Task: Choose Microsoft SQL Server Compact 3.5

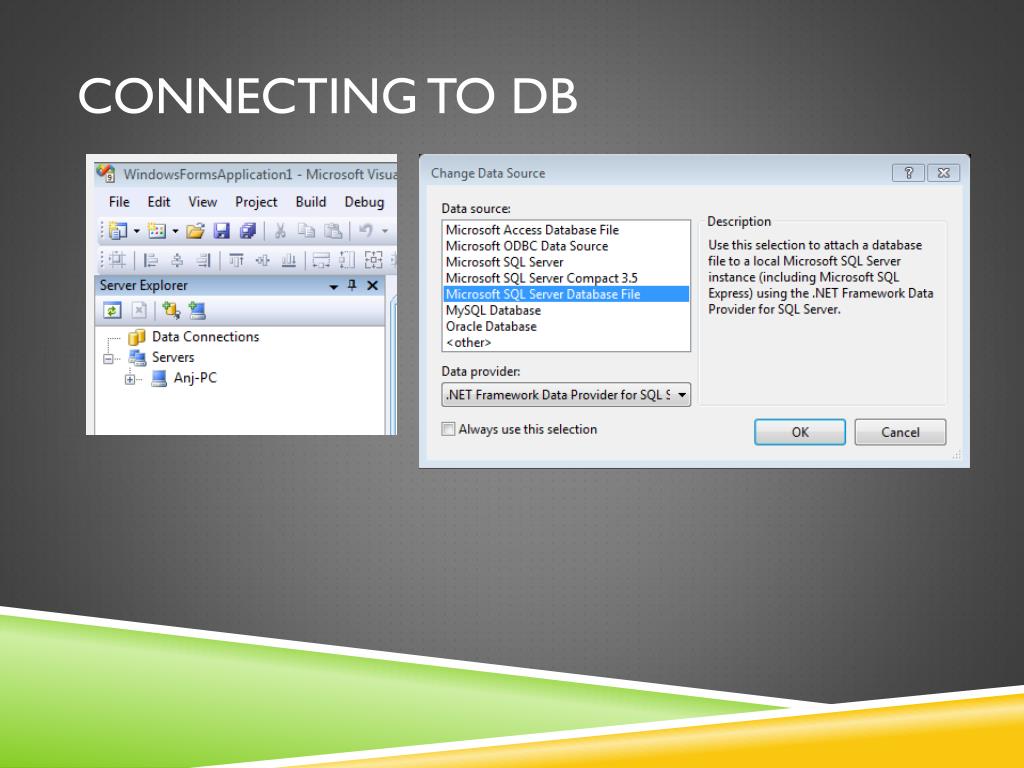Action: pyautogui.click(x=566, y=278)
